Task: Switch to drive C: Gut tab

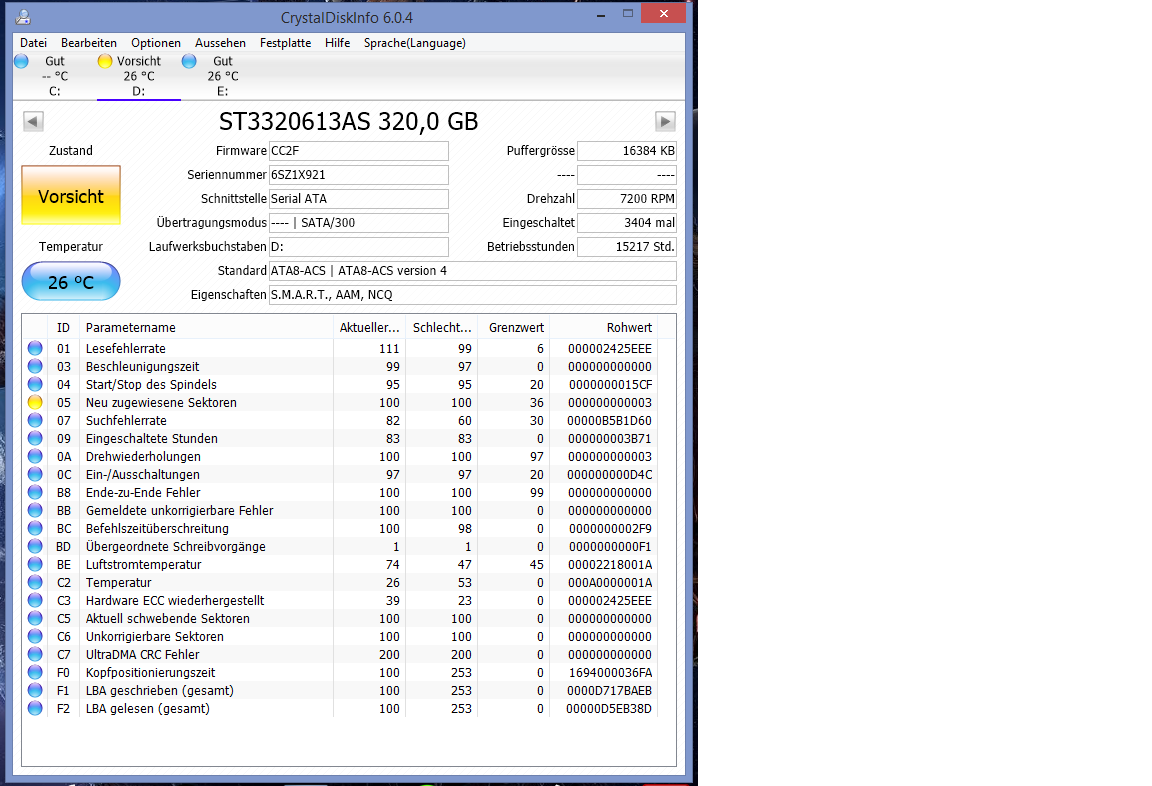Action: click(x=54, y=76)
